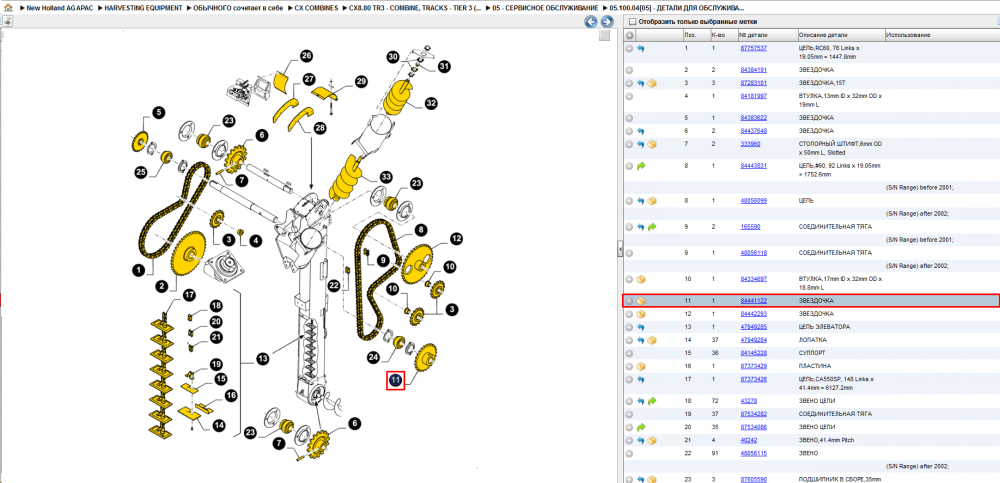This screenshot has width=1000, height=483.
Task: Click blue arrow icon for part 87757537
Action: 640,48
